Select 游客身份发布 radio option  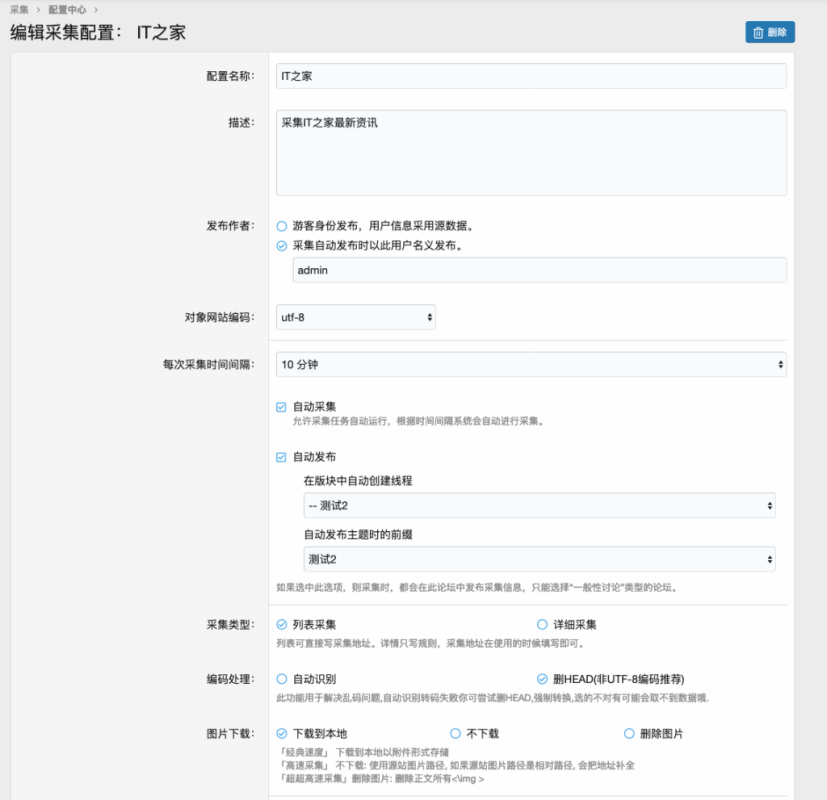pos(282,226)
